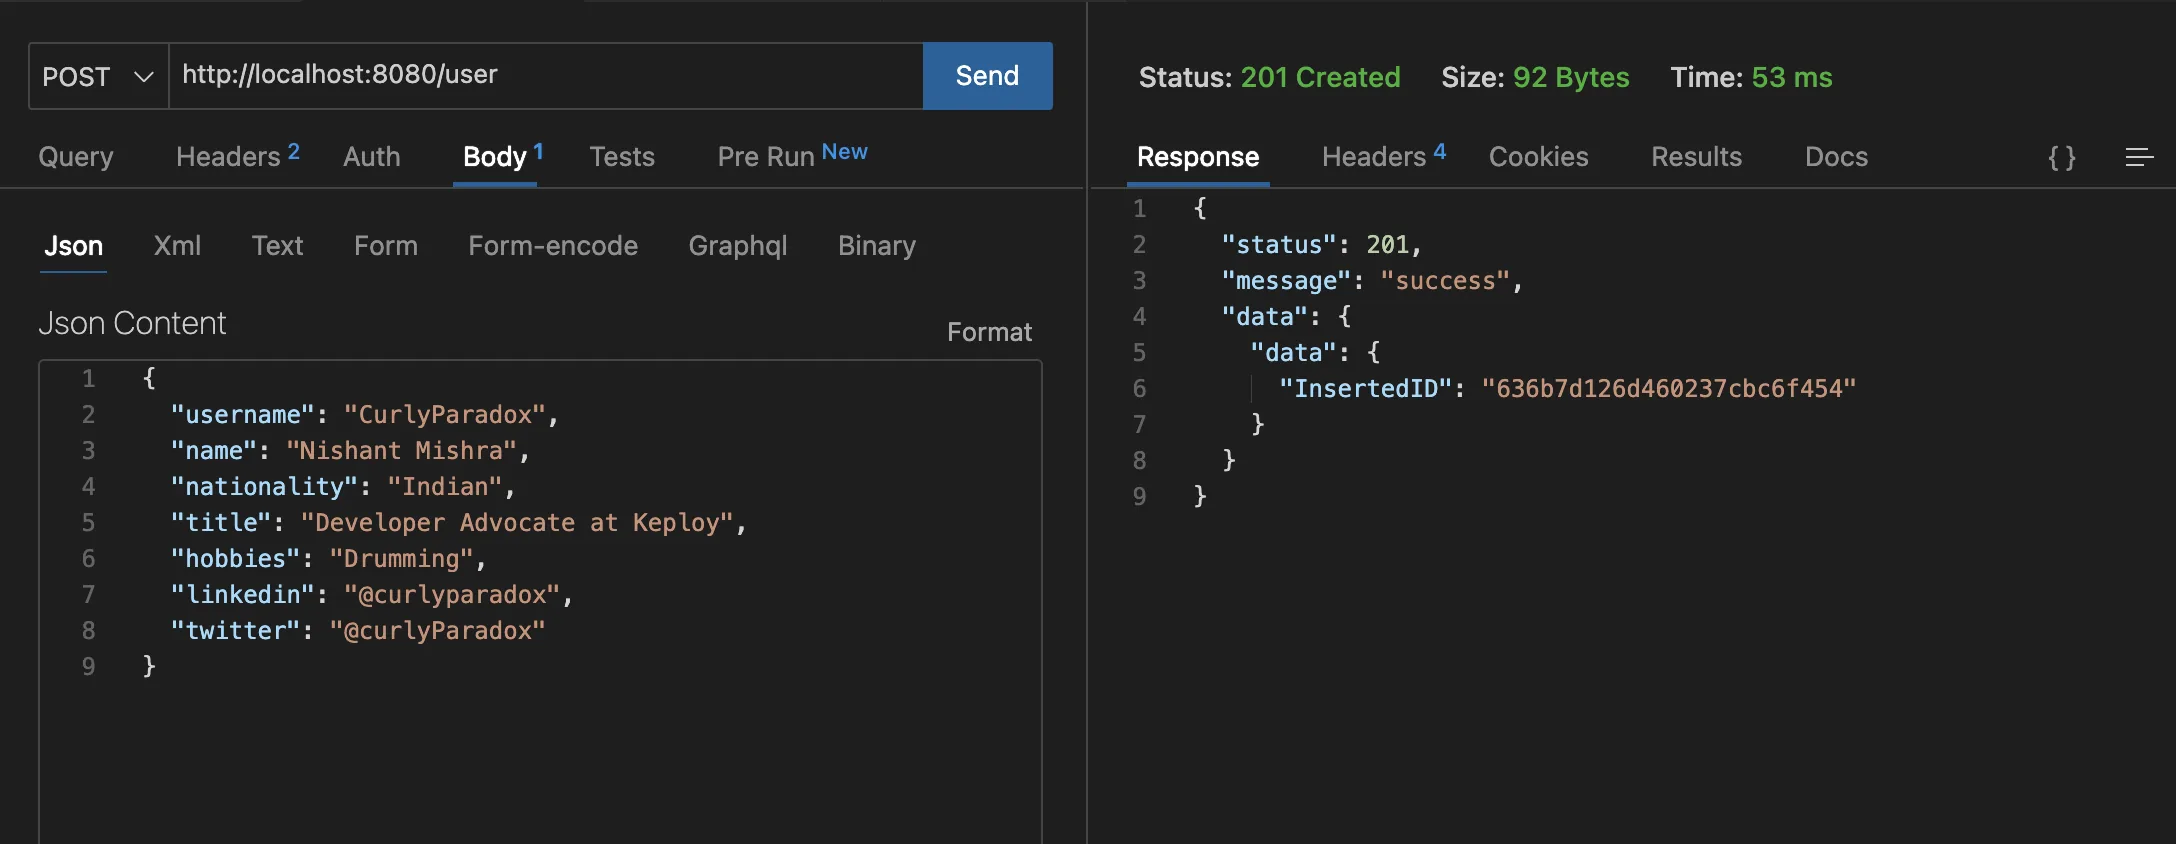Screen dimensions: 2176x844
Task: Click the "Json Content" heading
Action: pyautogui.click(x=132, y=323)
